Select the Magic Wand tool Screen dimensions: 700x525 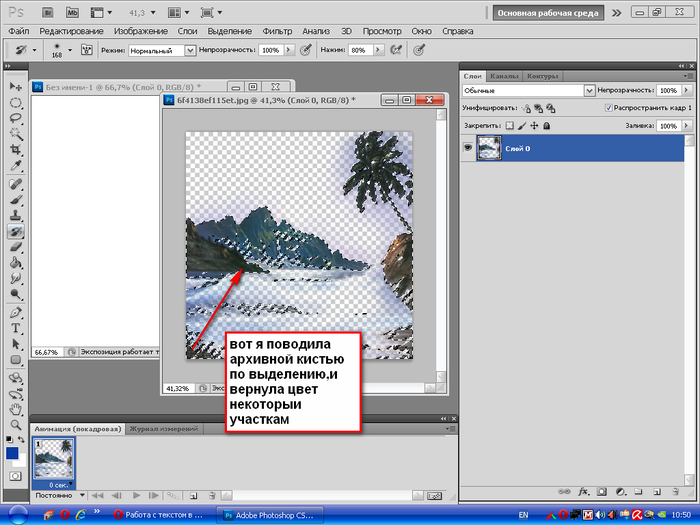(16, 133)
